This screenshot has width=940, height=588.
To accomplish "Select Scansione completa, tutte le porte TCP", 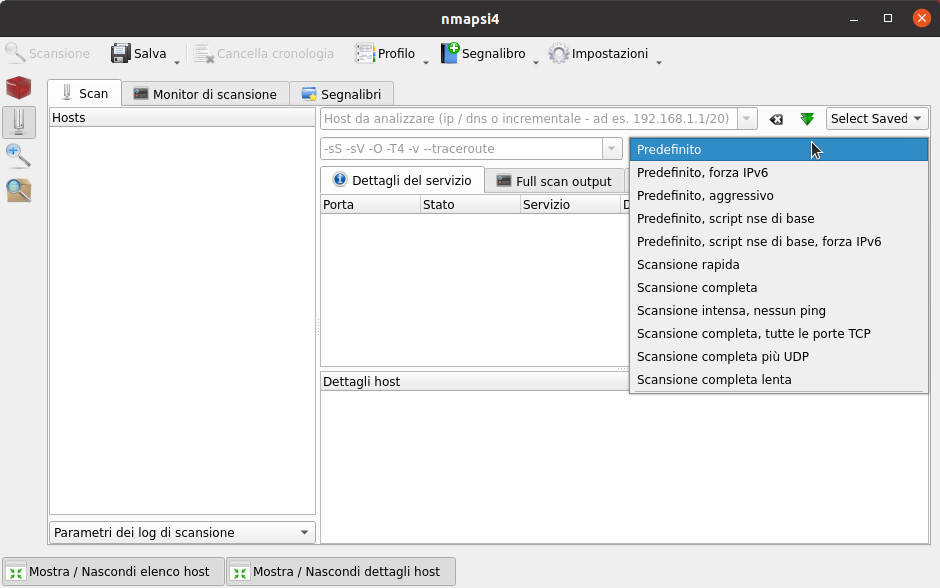I will pos(779,334).
